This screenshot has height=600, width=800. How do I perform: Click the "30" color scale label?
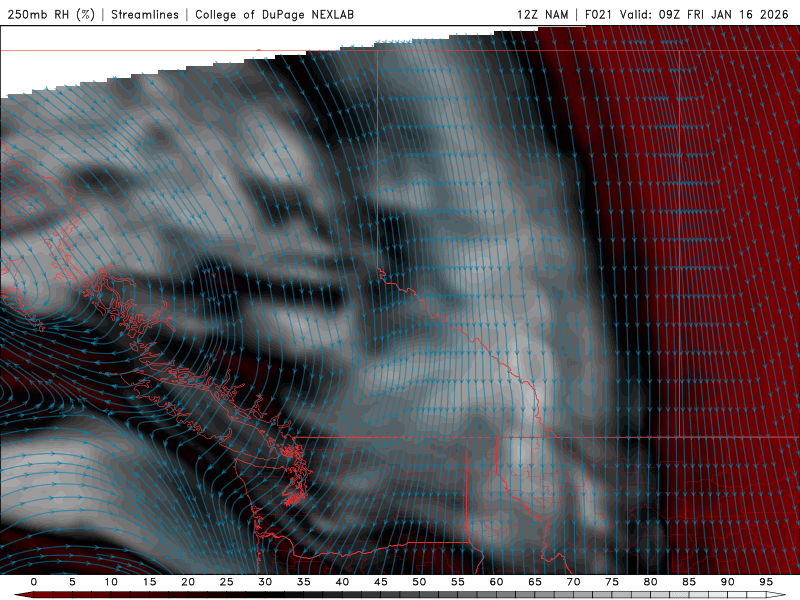tap(265, 582)
